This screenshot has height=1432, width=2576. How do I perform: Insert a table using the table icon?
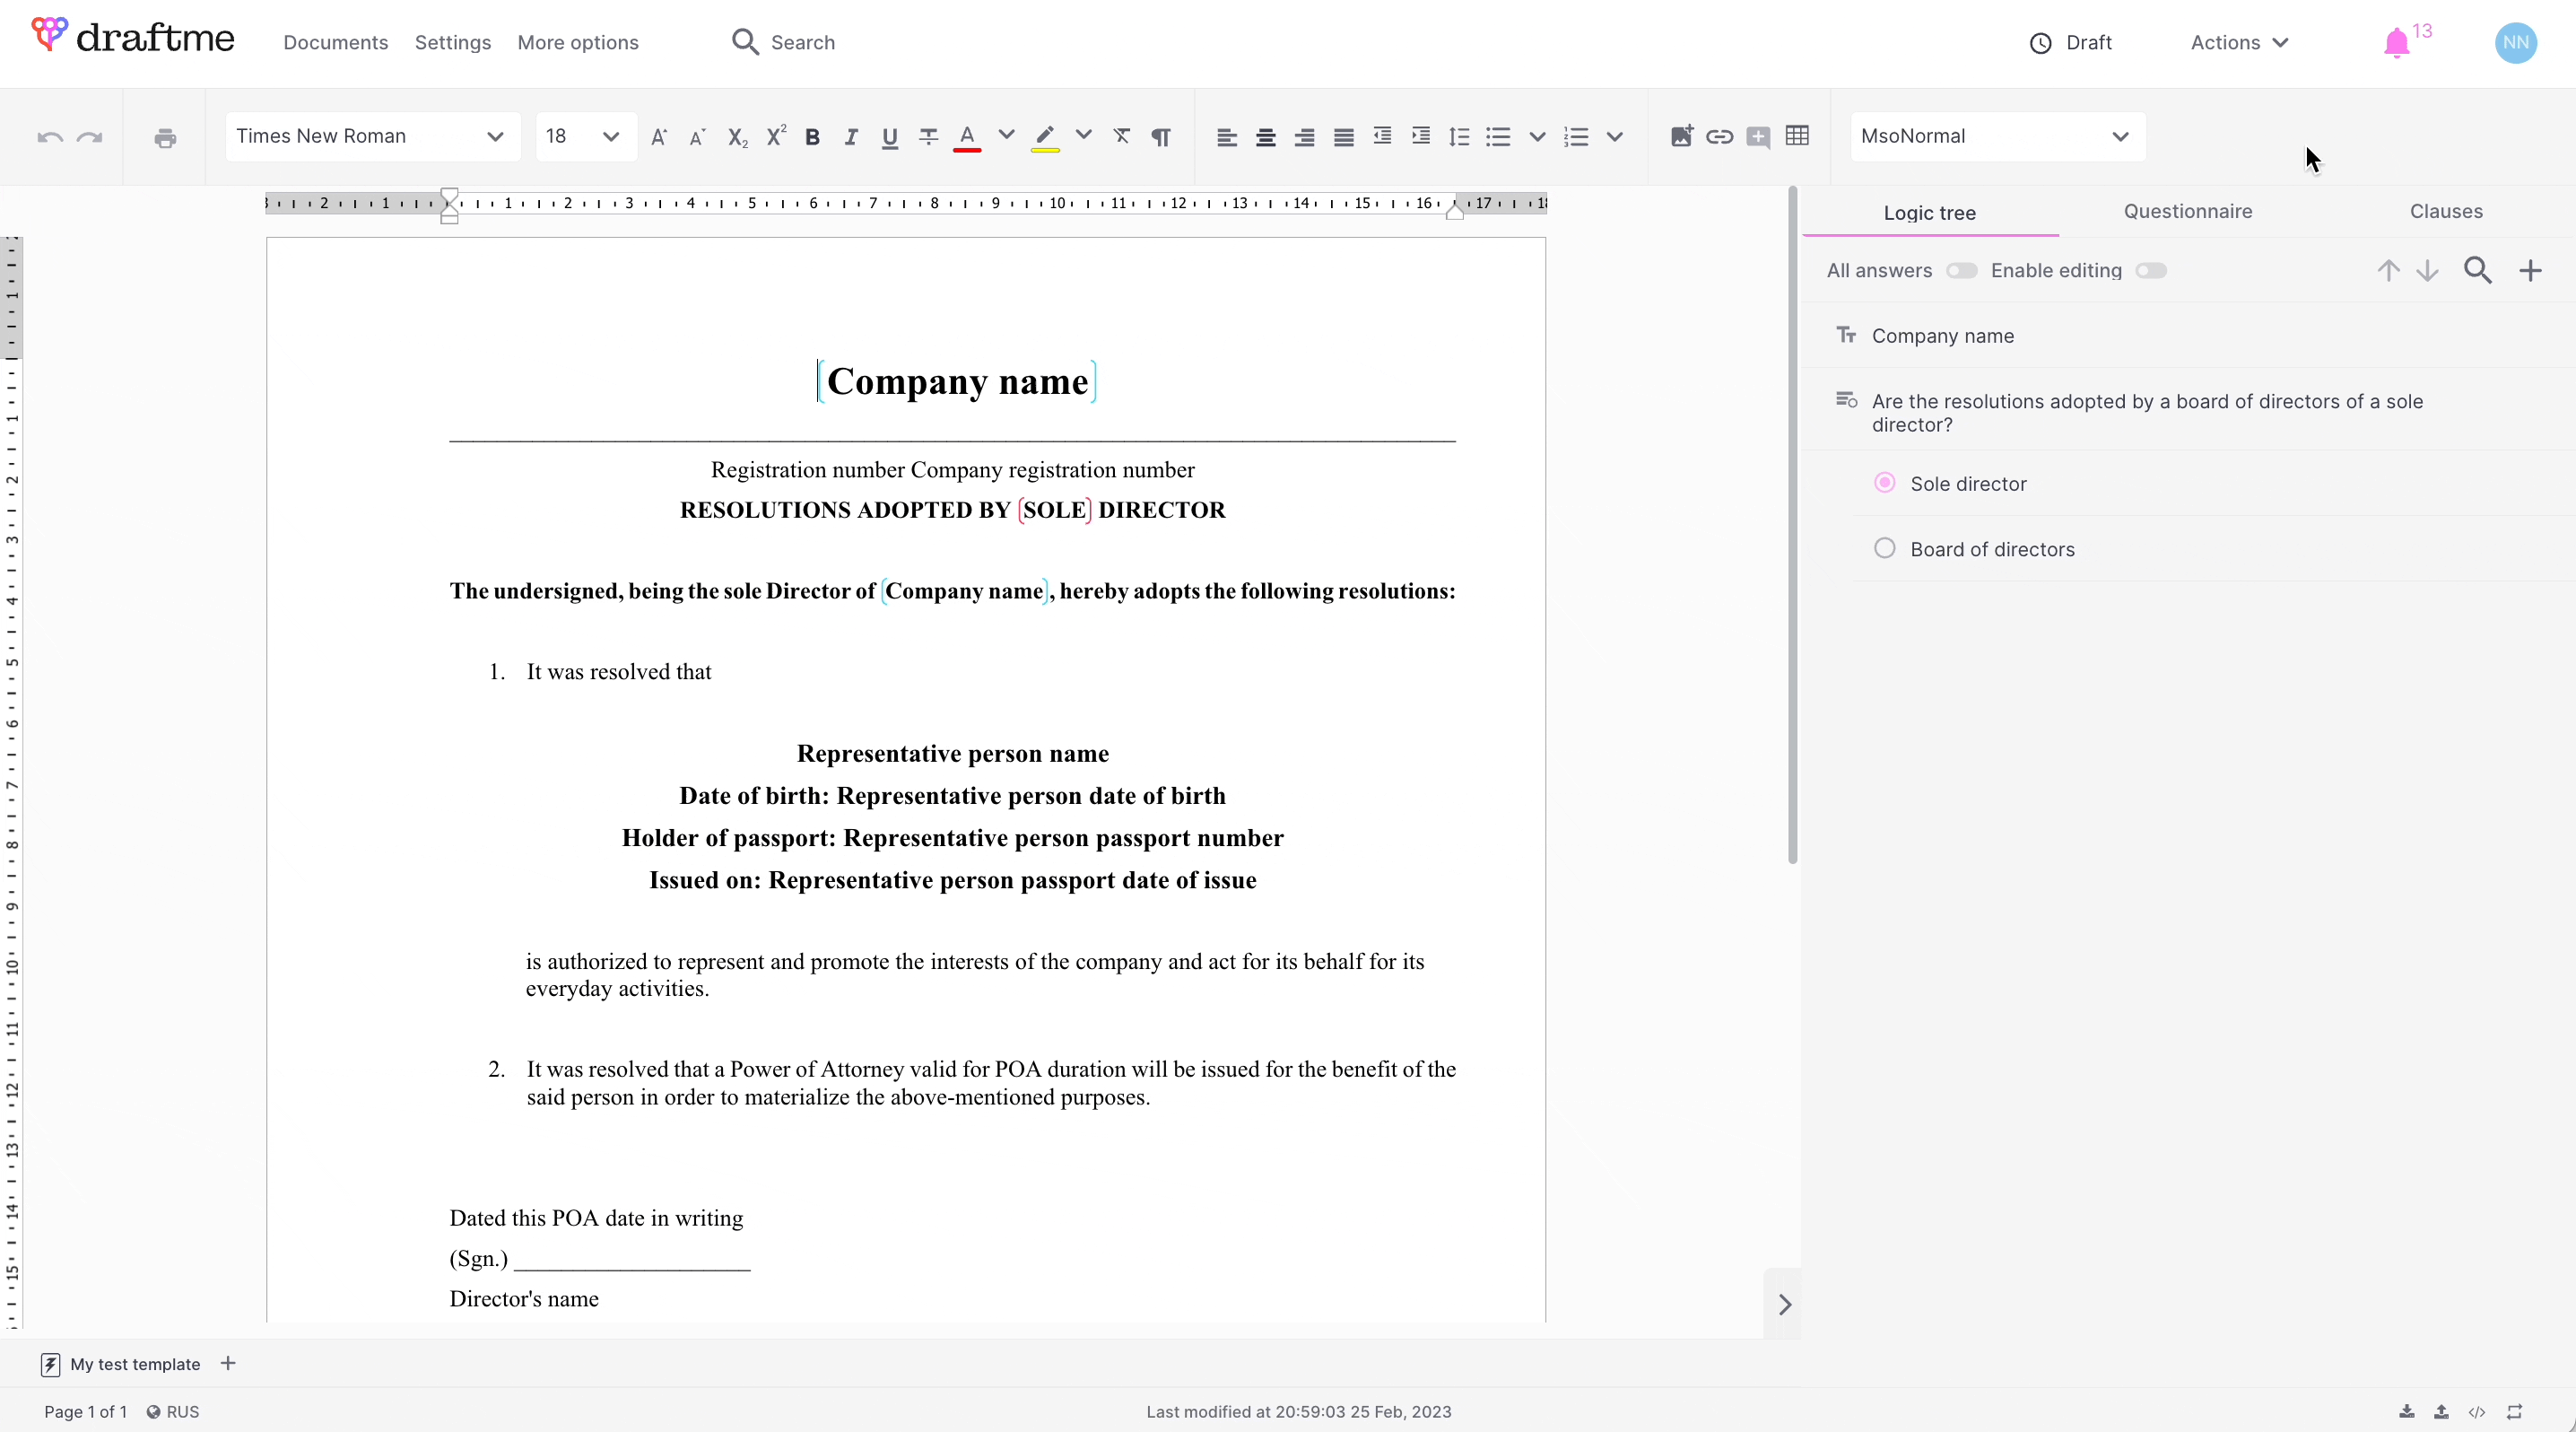click(1797, 136)
